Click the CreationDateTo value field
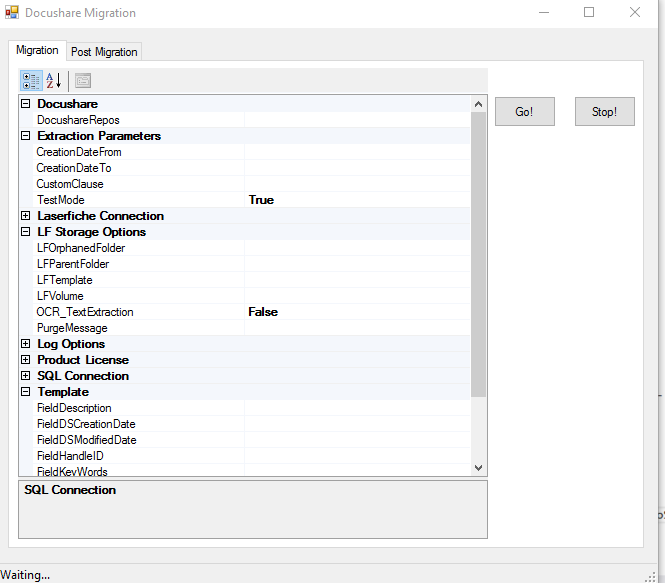The height and width of the screenshot is (583, 665). 357,168
